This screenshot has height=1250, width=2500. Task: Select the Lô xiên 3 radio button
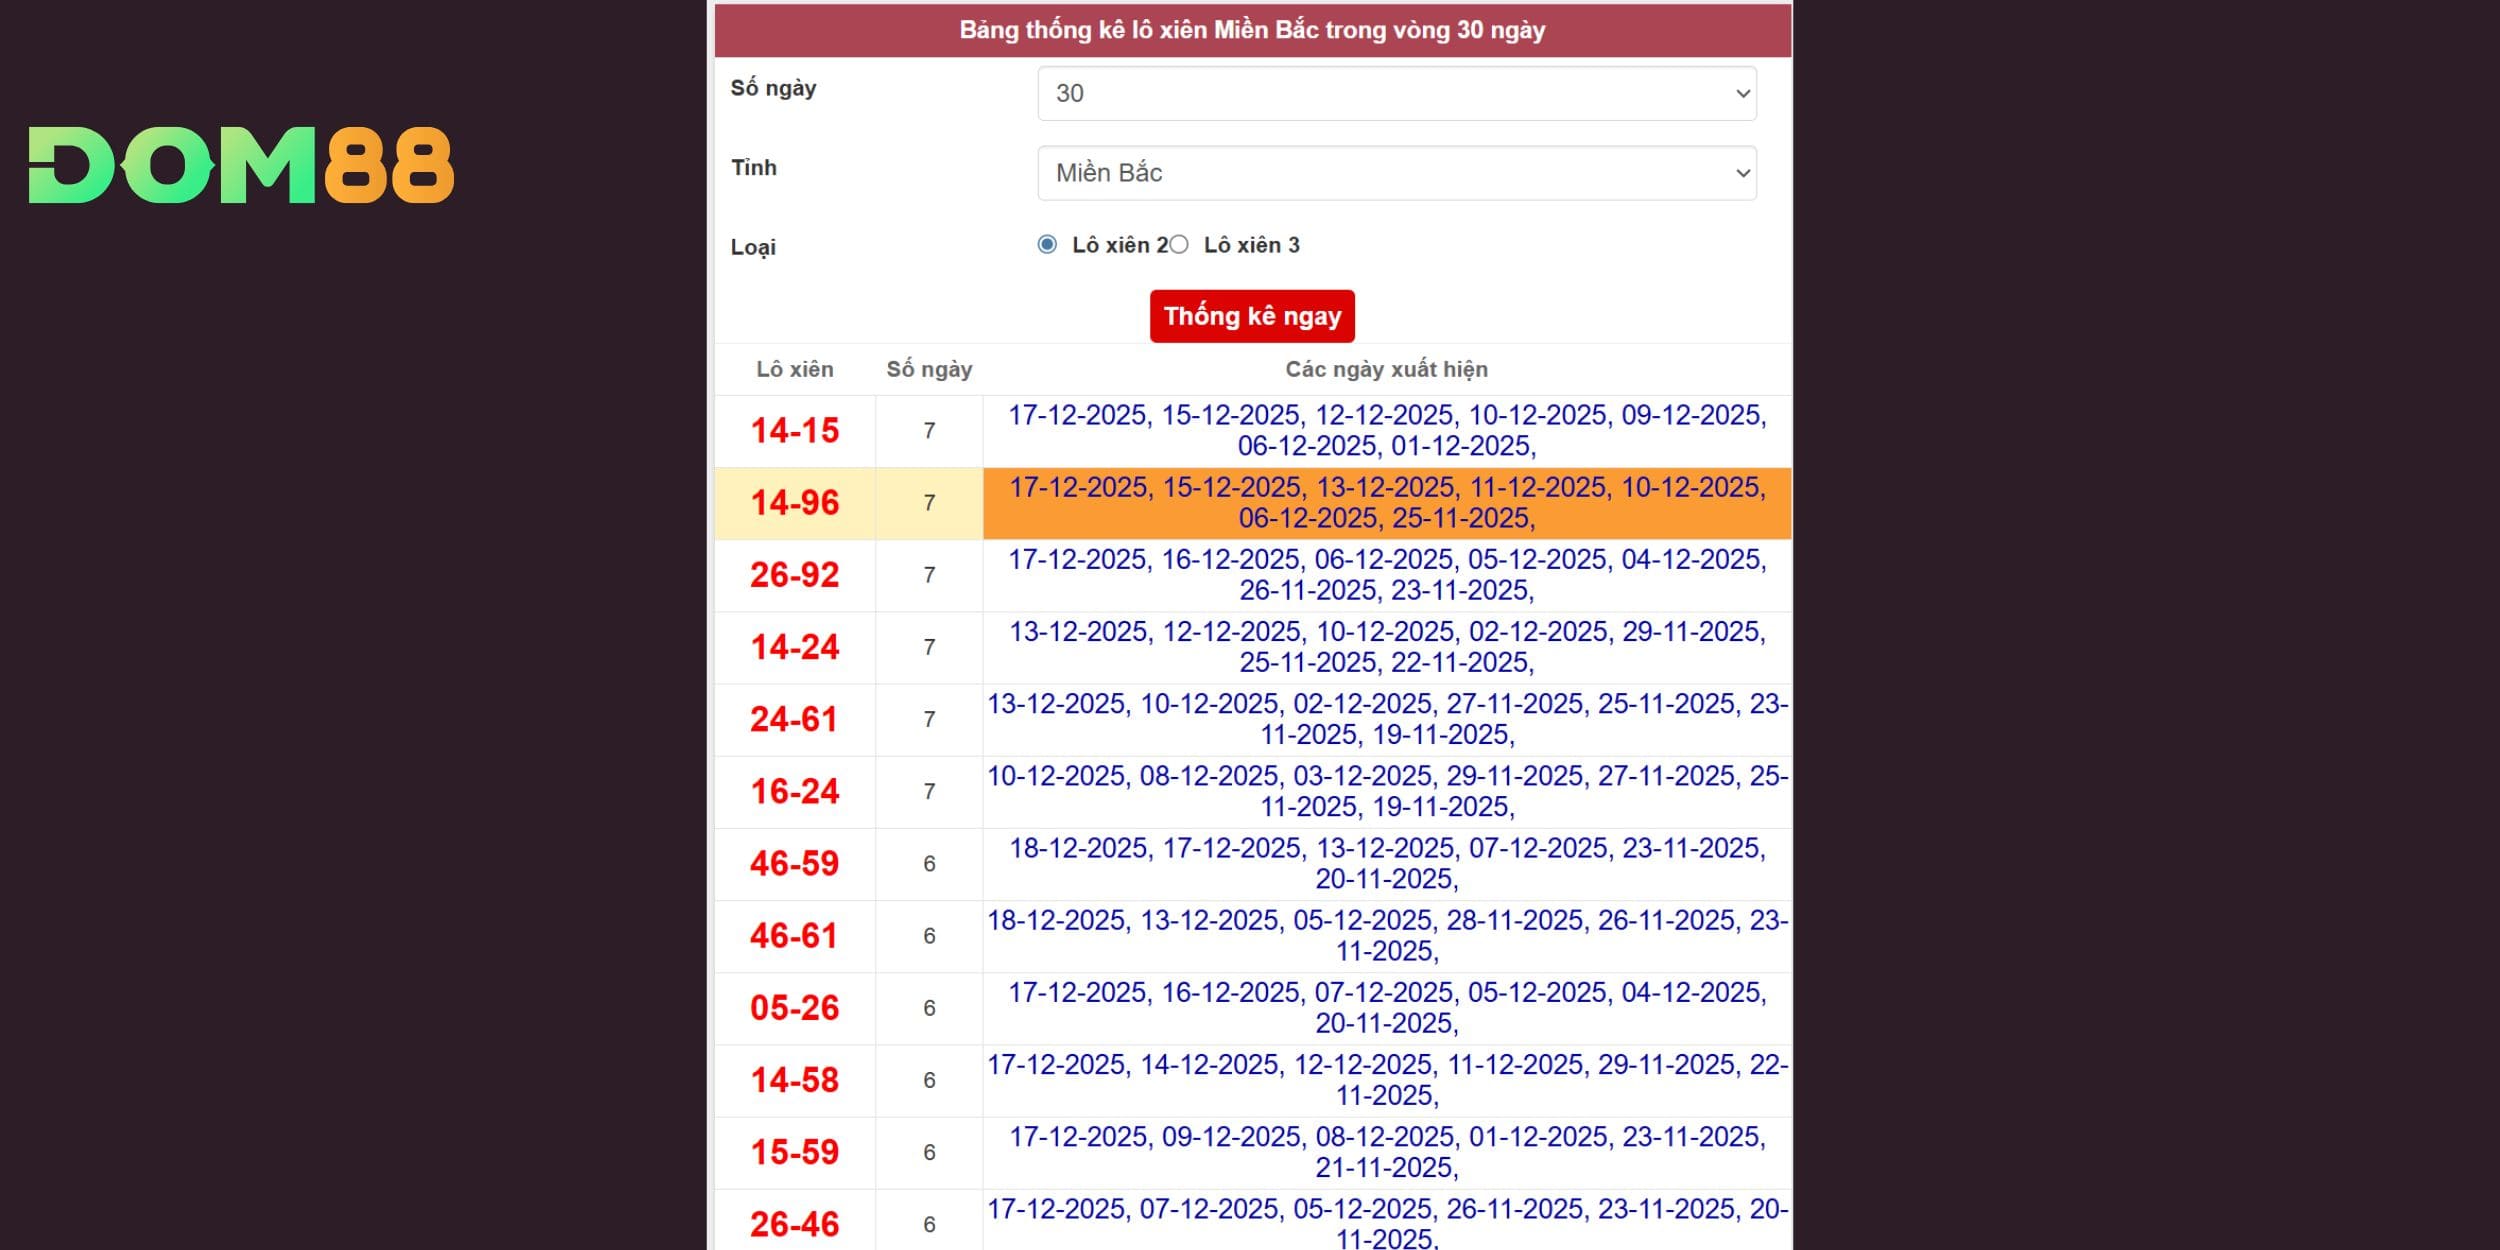[x=1180, y=245]
